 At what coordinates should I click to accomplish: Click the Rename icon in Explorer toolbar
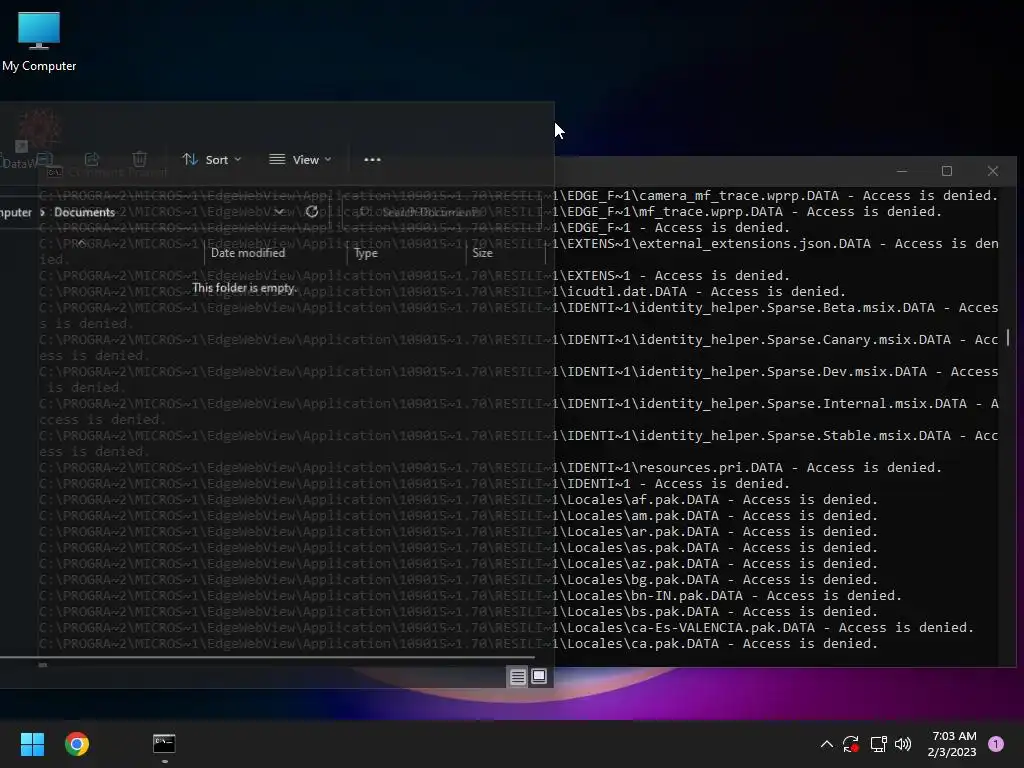(x=45, y=159)
